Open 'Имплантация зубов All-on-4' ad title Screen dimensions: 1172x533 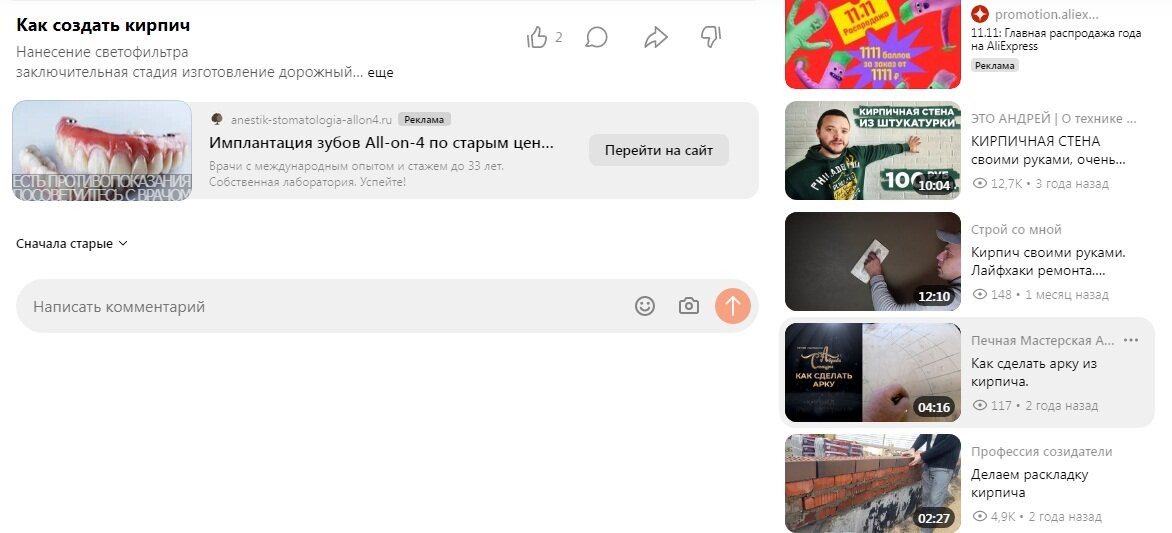click(381, 143)
